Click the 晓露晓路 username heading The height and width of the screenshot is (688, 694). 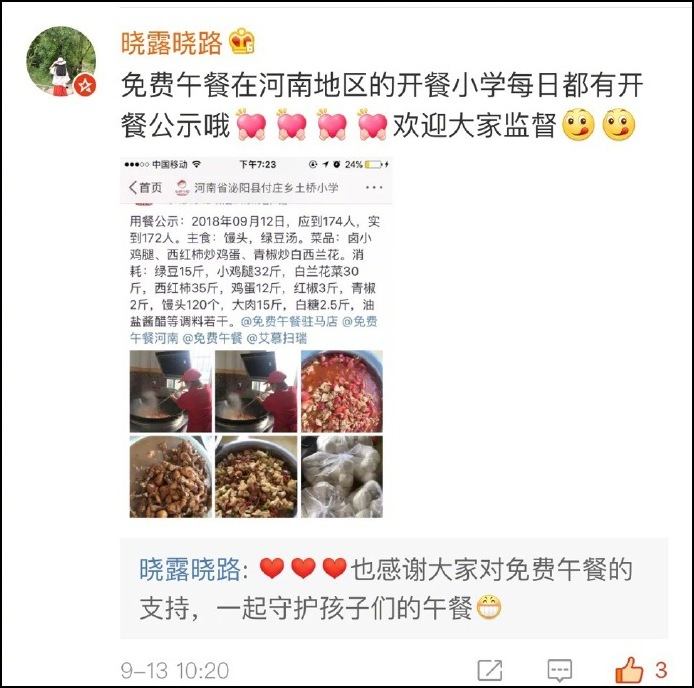[172, 43]
